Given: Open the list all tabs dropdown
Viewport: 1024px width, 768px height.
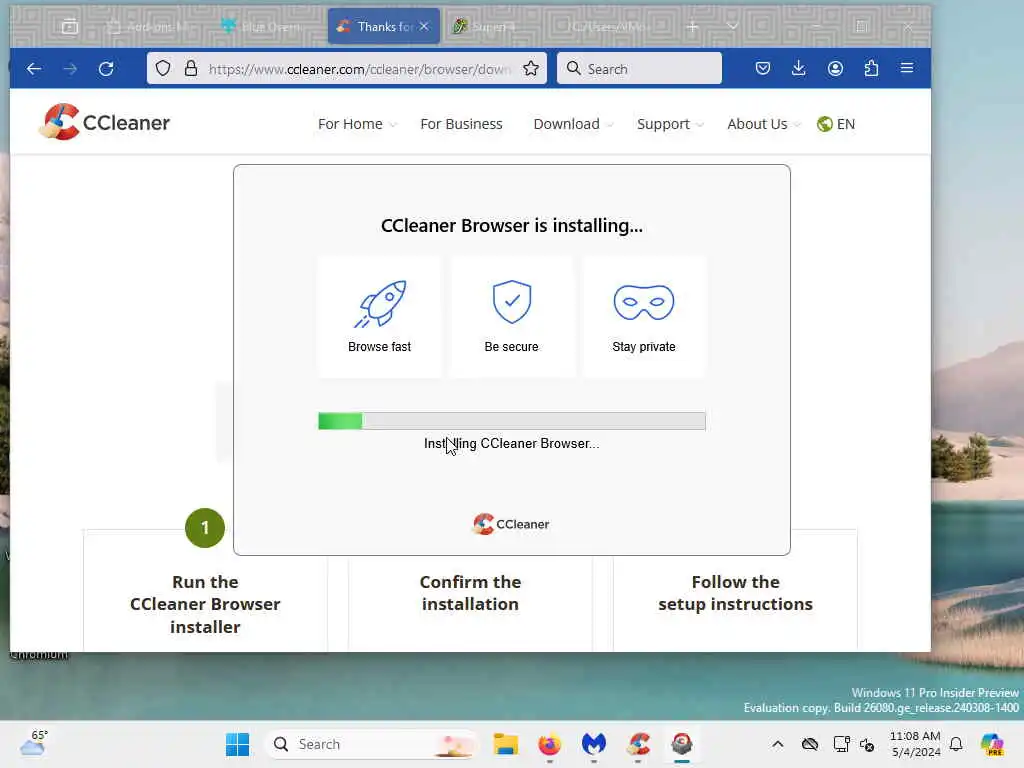Looking at the screenshot, I should click(x=733, y=27).
